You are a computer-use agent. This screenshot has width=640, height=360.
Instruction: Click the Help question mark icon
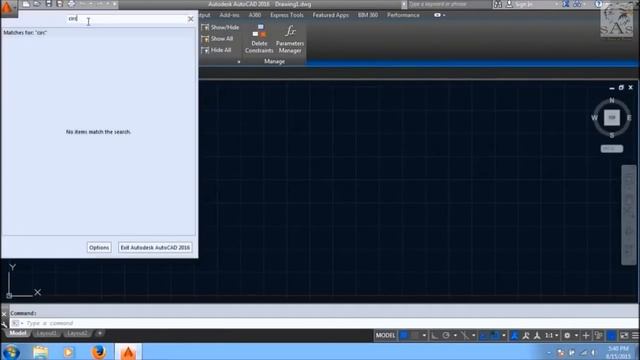[x=599, y=4]
